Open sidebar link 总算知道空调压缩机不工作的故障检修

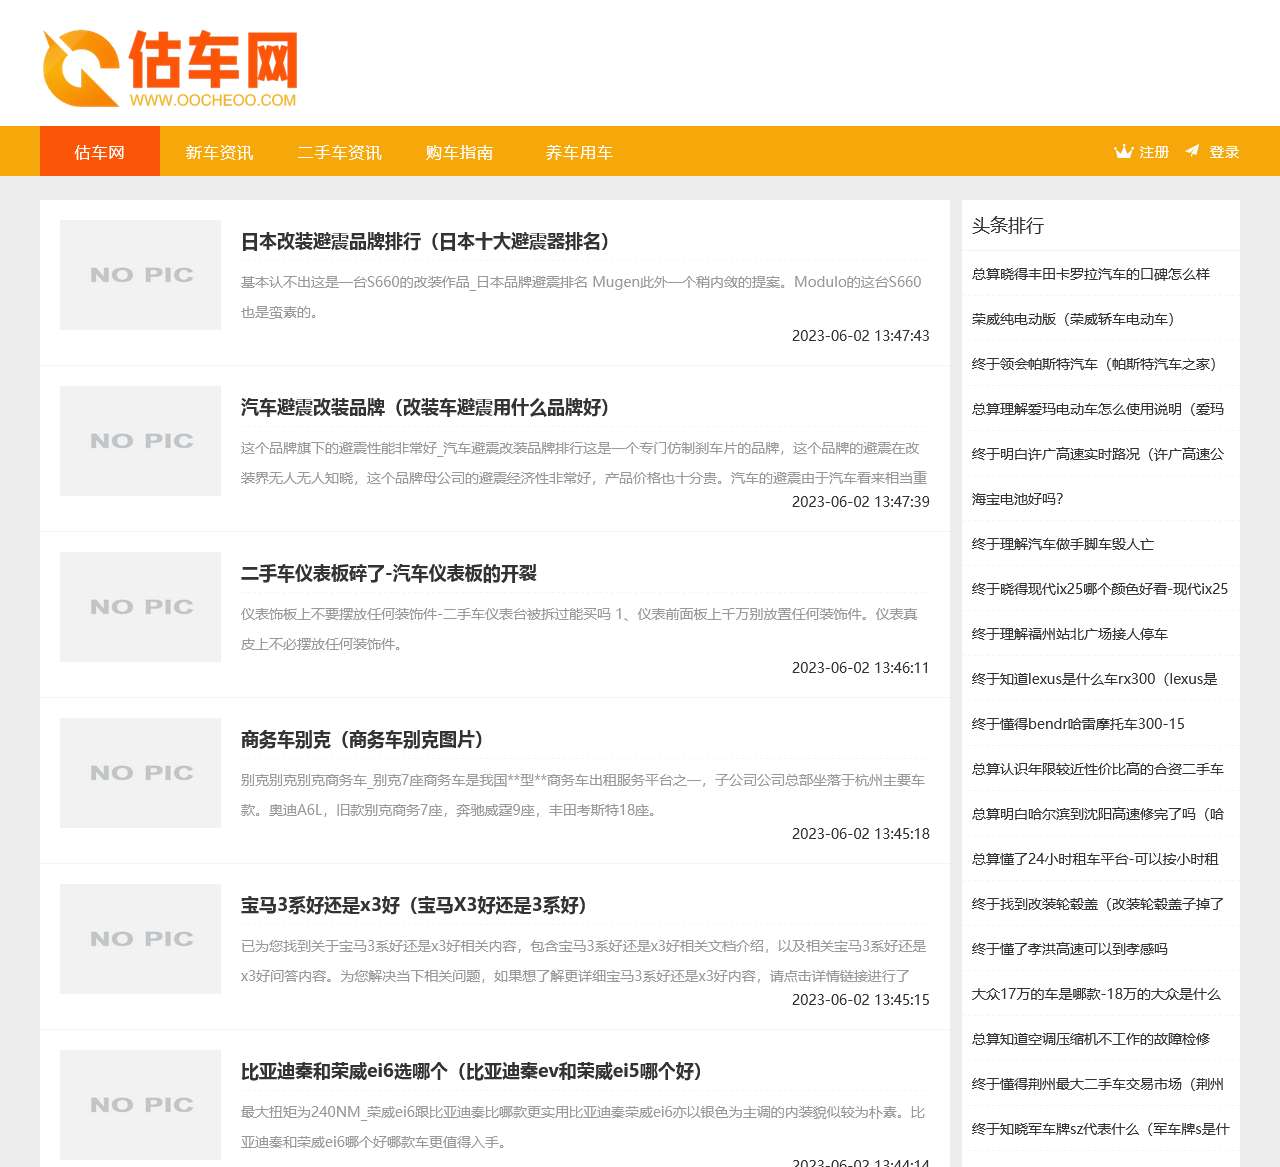tap(1091, 1039)
